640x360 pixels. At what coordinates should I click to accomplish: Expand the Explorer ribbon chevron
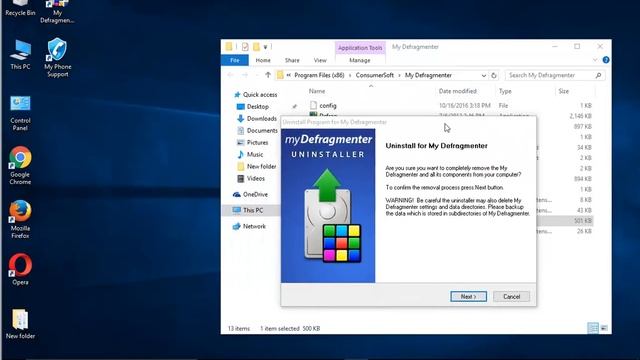tap(595, 60)
